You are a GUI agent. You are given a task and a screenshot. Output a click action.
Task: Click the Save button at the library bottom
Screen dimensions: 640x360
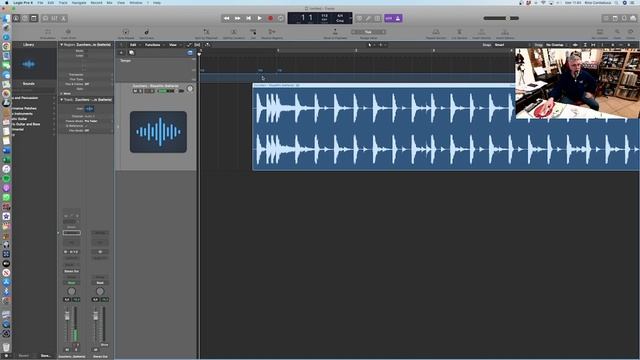click(x=45, y=356)
